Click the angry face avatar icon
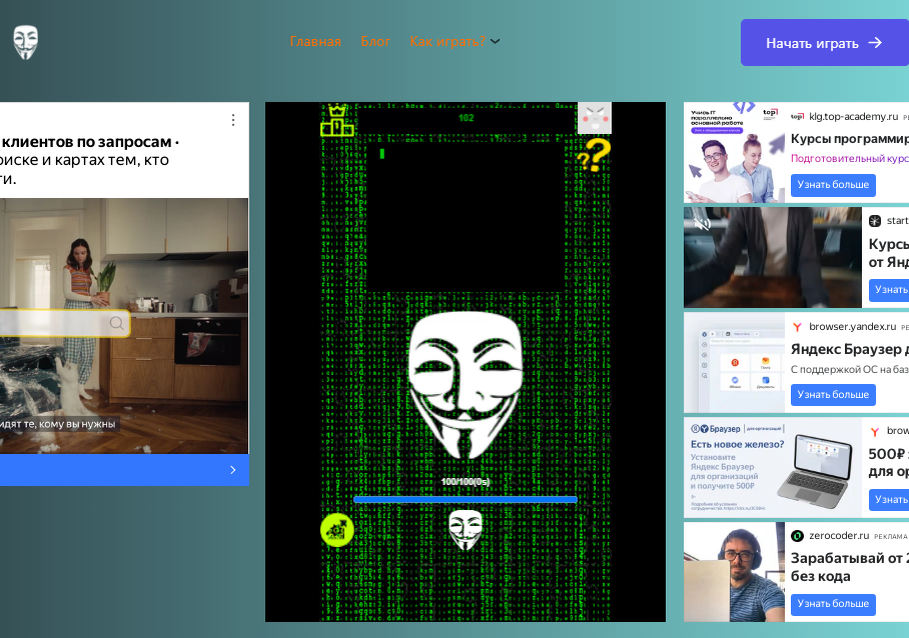Image resolution: width=909 pixels, height=638 pixels. [594, 118]
